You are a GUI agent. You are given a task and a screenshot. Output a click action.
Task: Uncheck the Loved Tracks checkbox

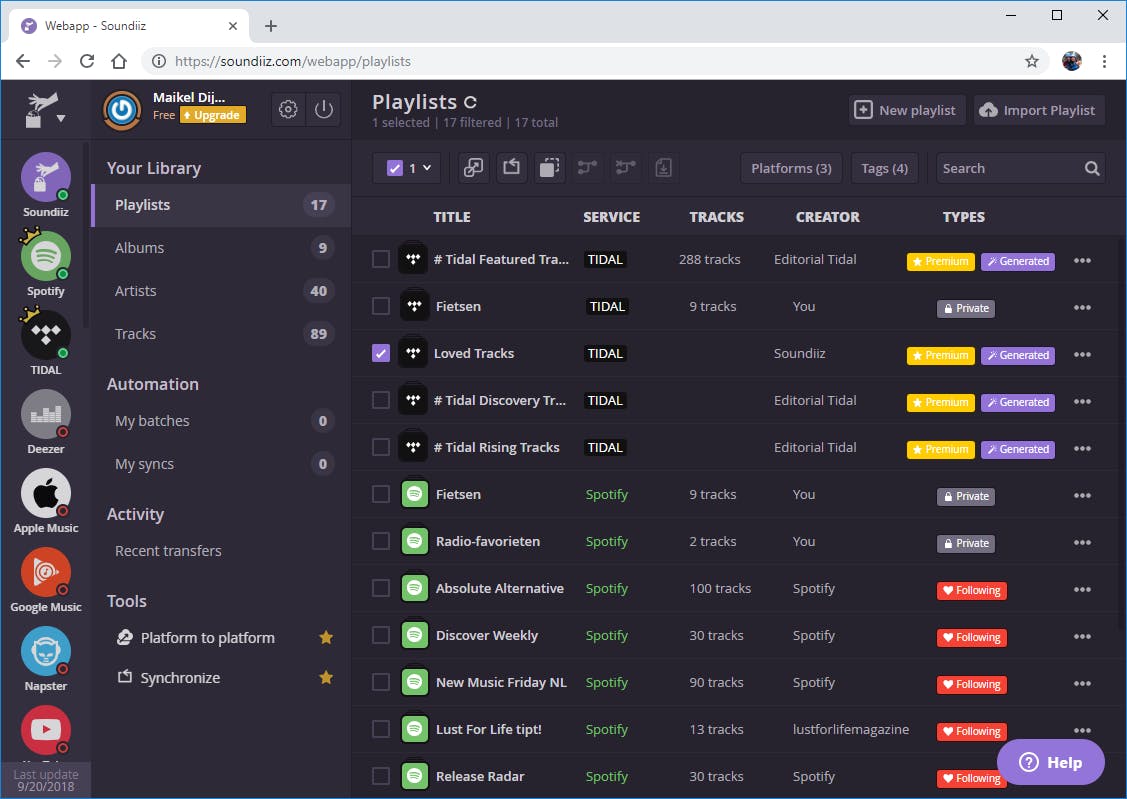point(381,353)
